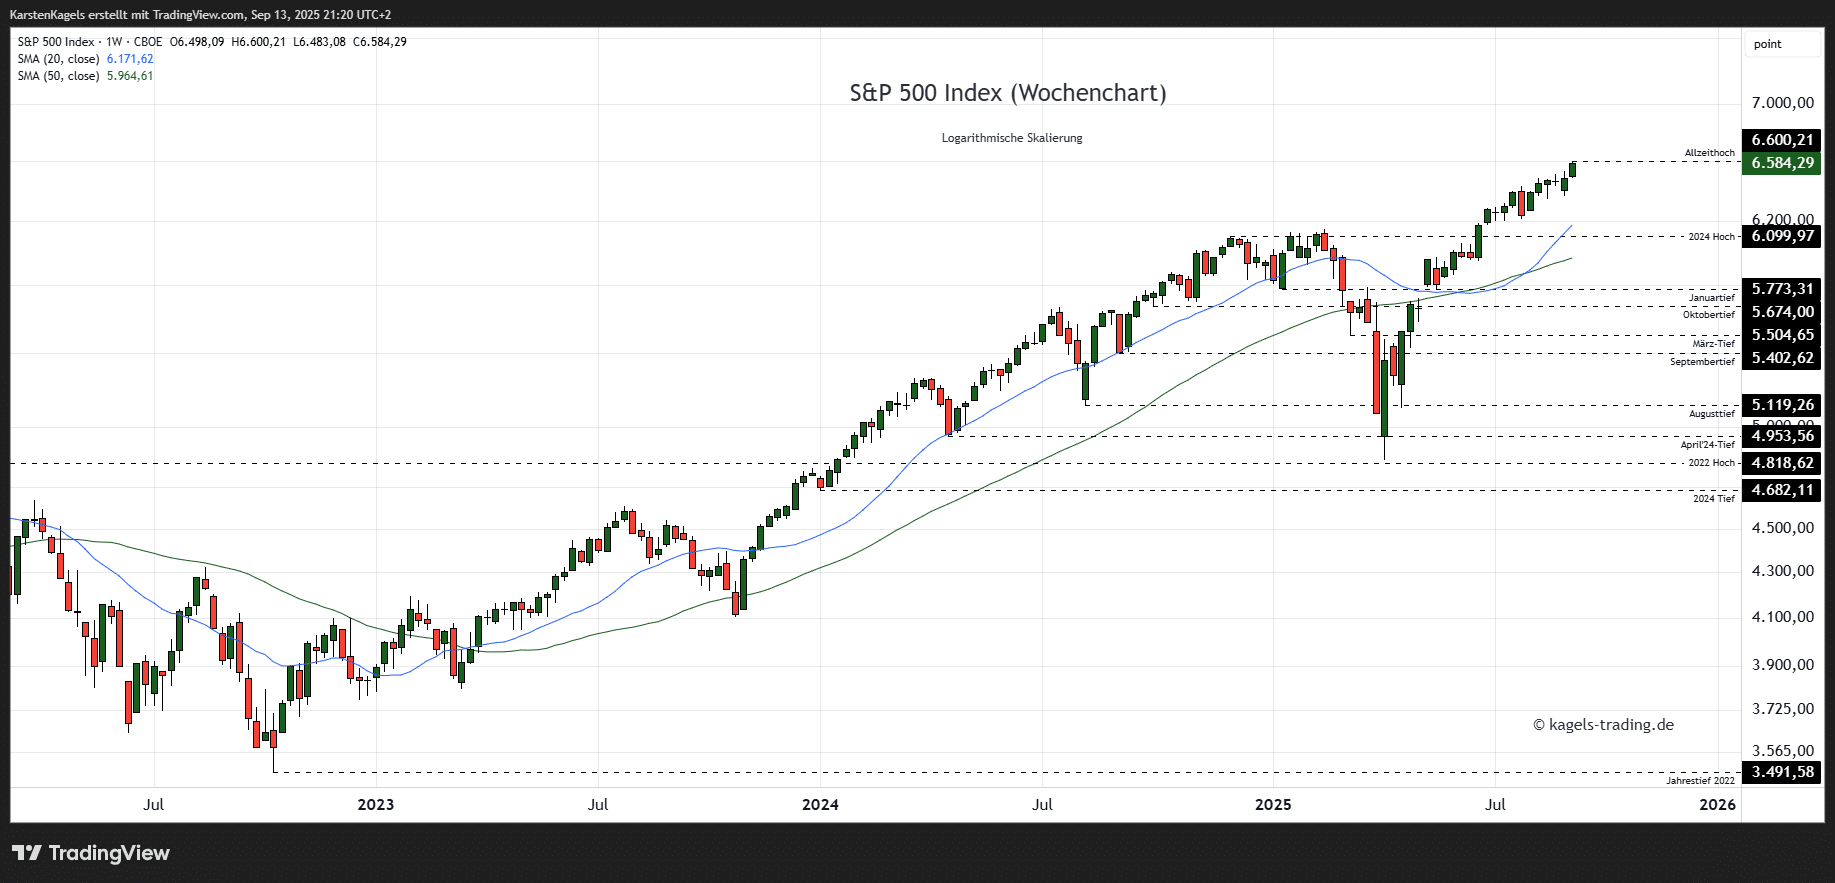1835x883 pixels.
Task: Select the 3.565,00 price axis value
Action: [x=1783, y=751]
